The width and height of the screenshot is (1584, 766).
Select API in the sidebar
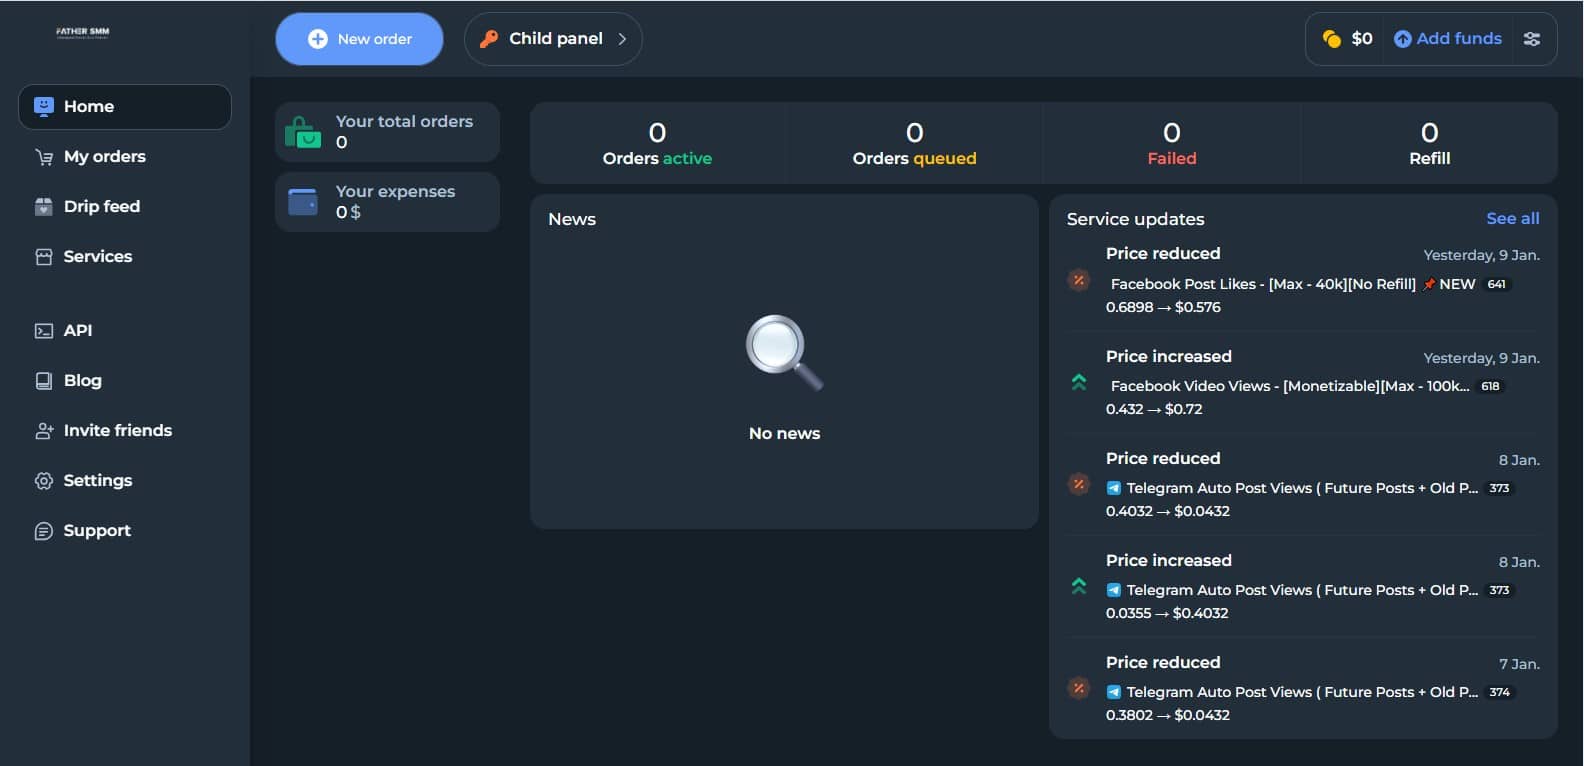click(77, 331)
